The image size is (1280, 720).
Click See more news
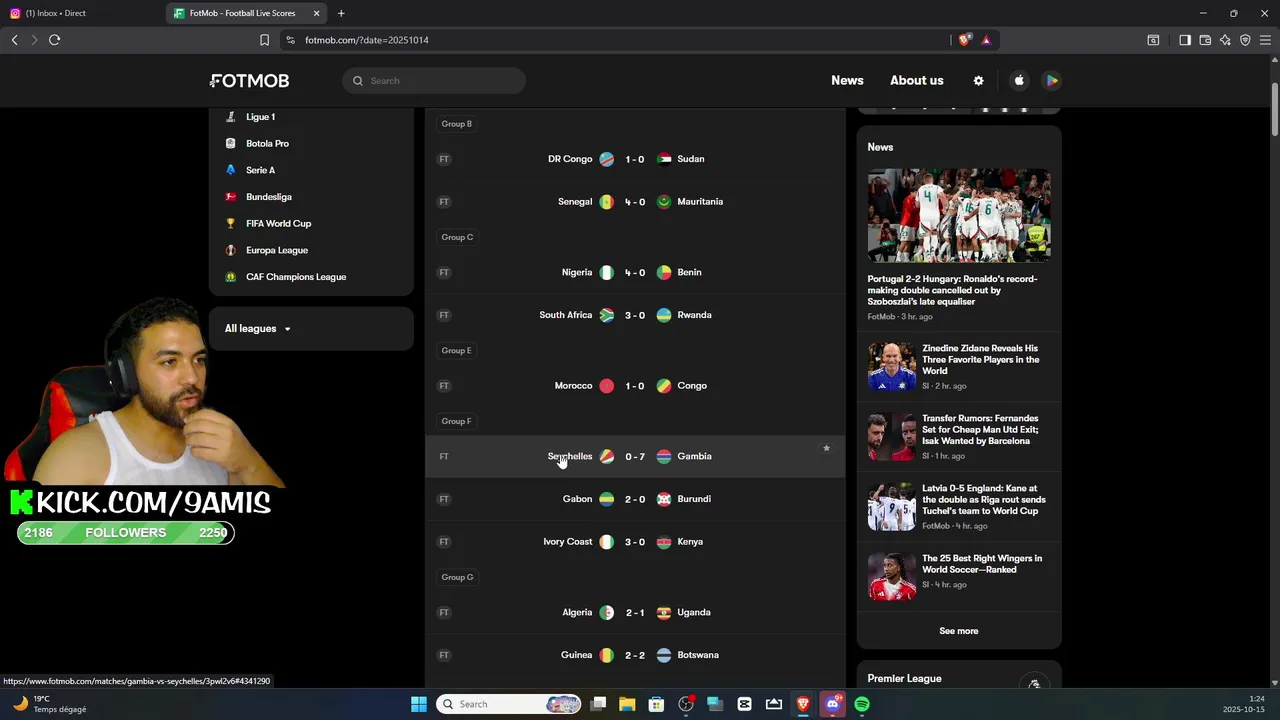pyautogui.click(x=959, y=631)
